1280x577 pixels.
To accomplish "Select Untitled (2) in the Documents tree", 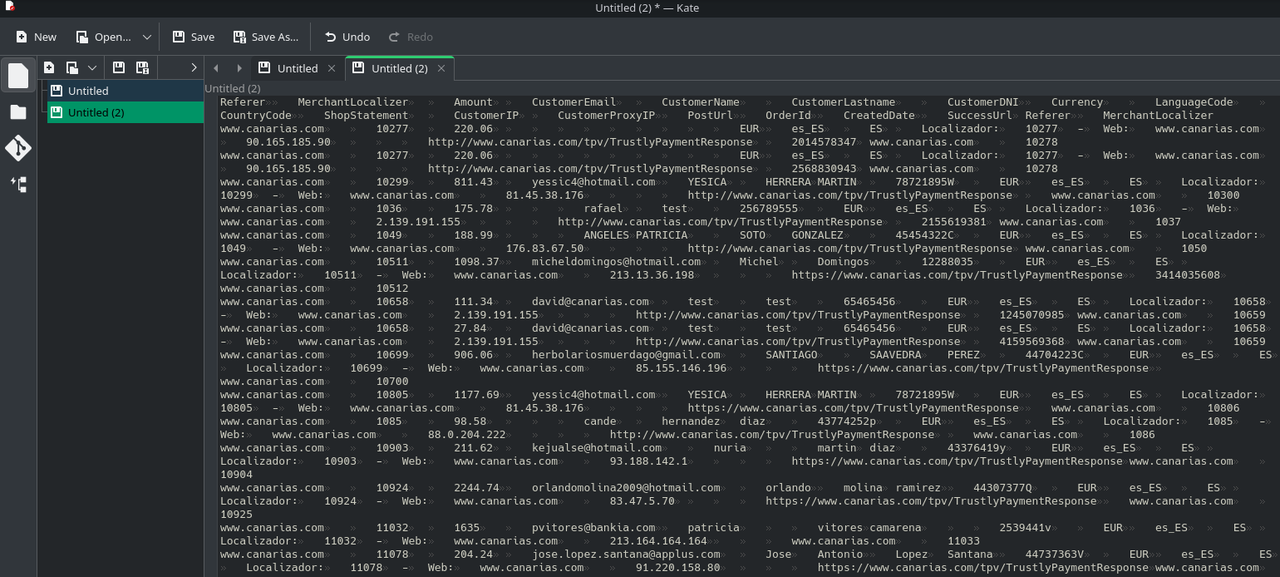I will tap(125, 113).
